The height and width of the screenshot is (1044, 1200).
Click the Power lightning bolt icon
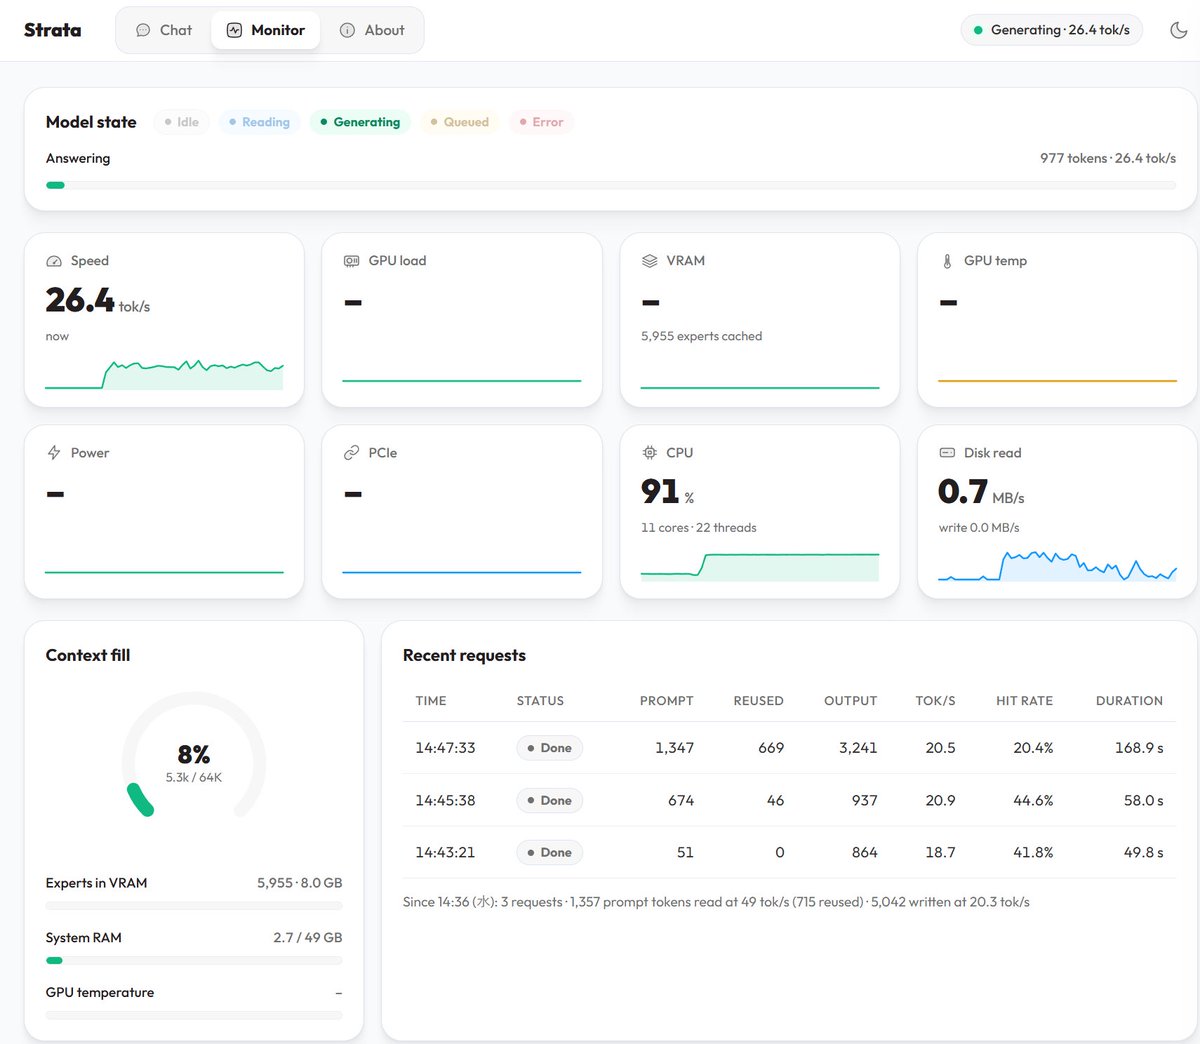(x=54, y=453)
